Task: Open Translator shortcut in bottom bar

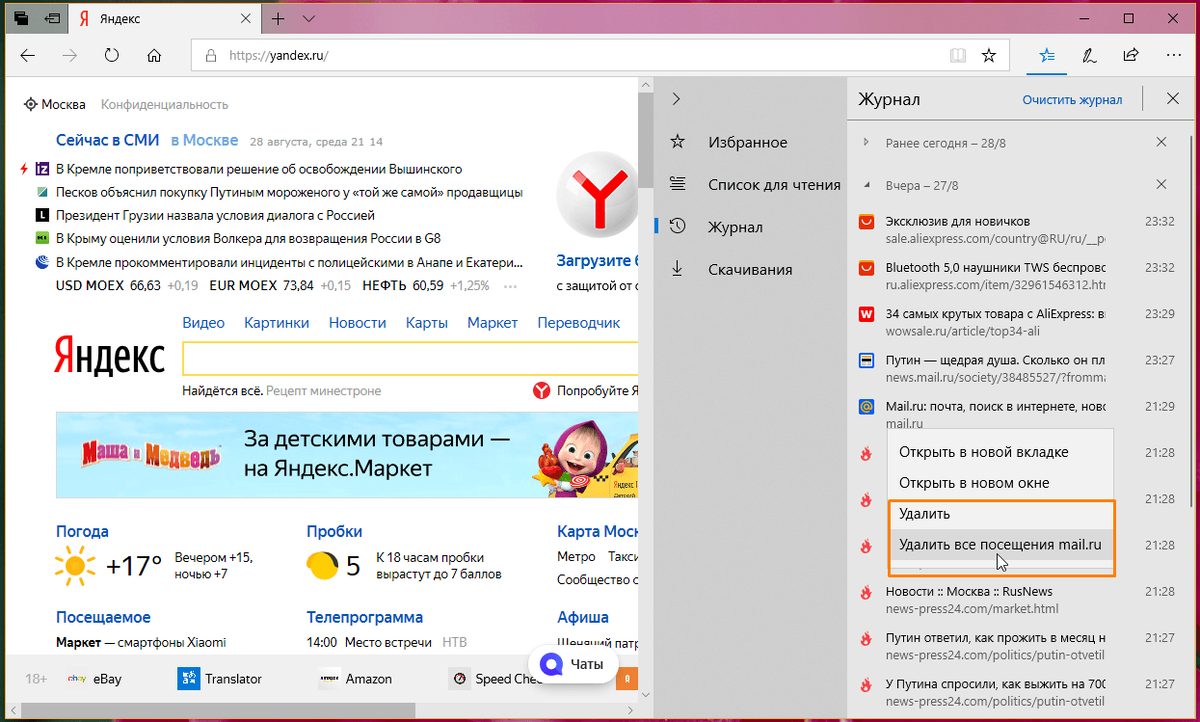Action: coord(219,678)
